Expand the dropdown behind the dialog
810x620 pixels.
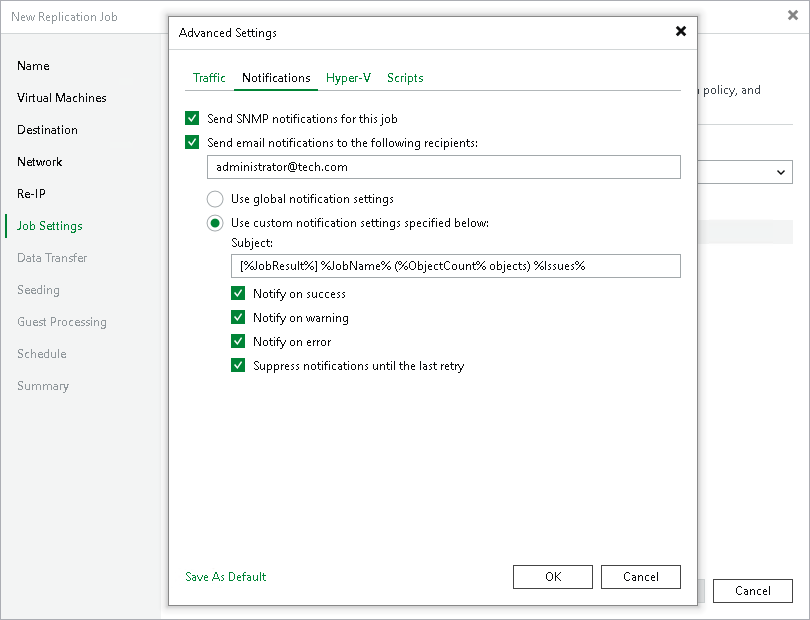pos(781,172)
